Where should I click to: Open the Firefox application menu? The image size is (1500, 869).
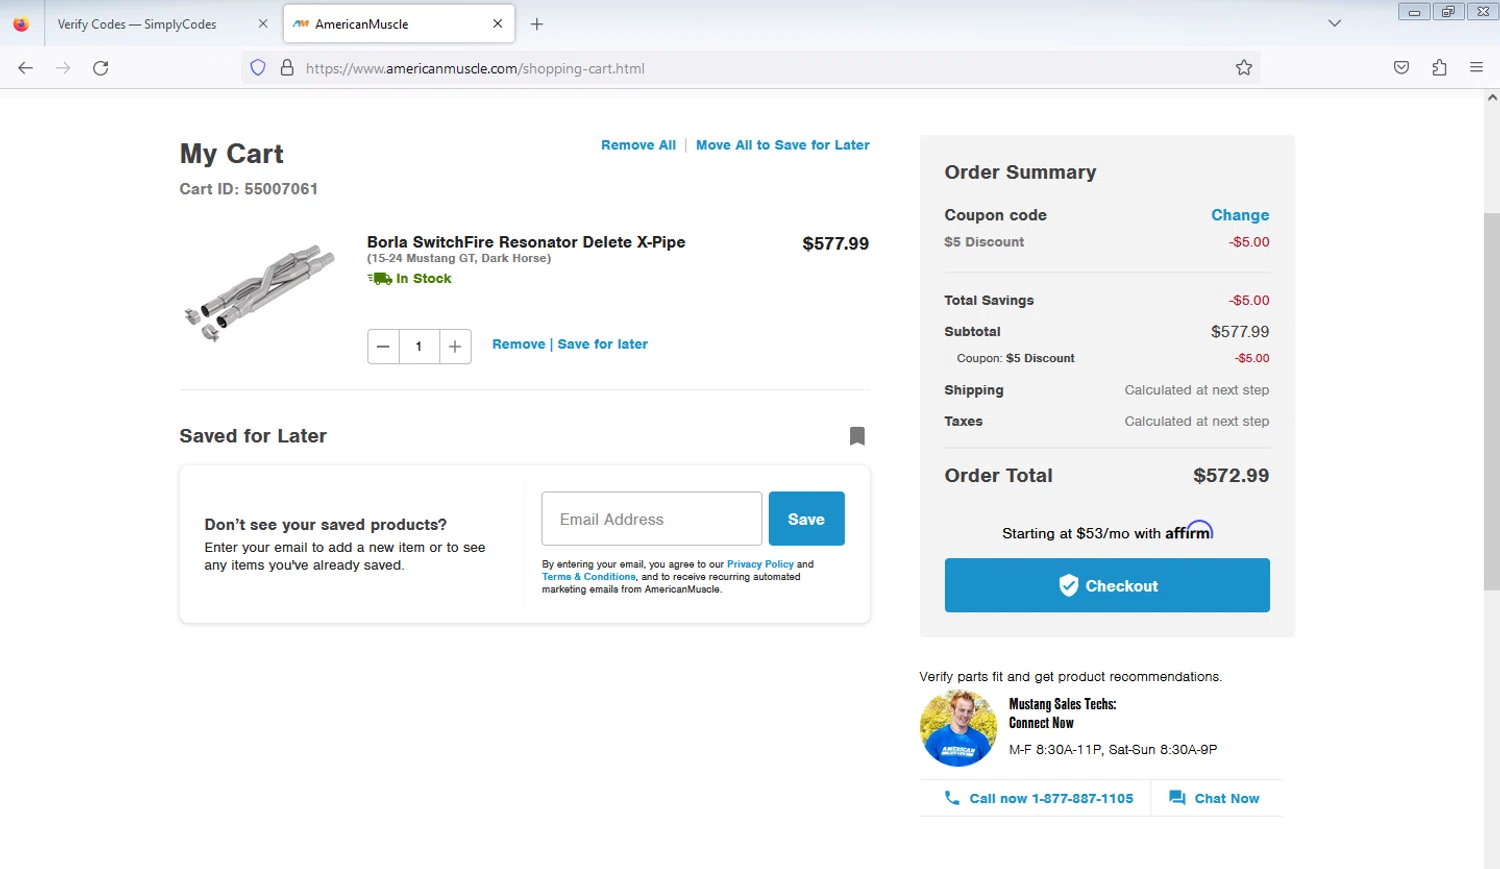point(1477,68)
